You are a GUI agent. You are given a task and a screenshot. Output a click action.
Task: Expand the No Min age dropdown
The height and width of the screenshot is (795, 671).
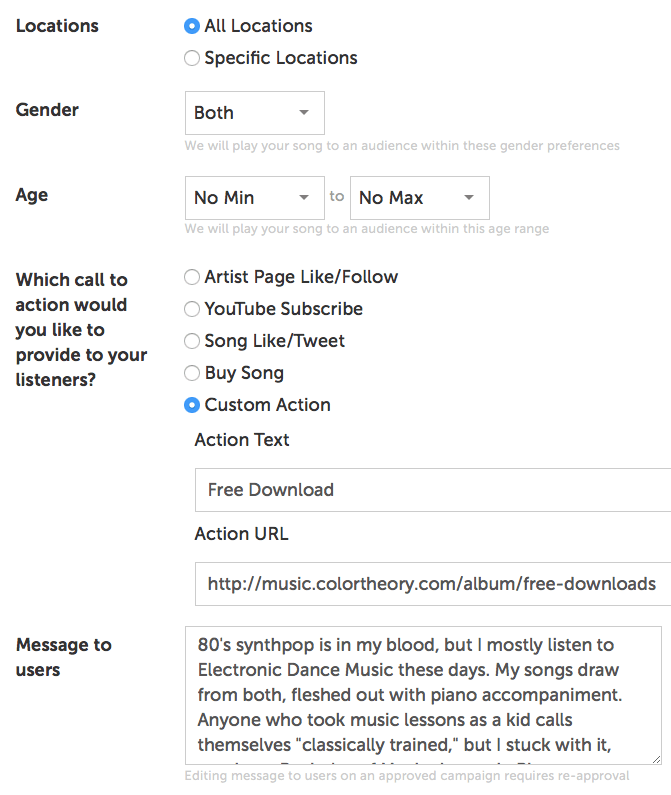coord(254,198)
